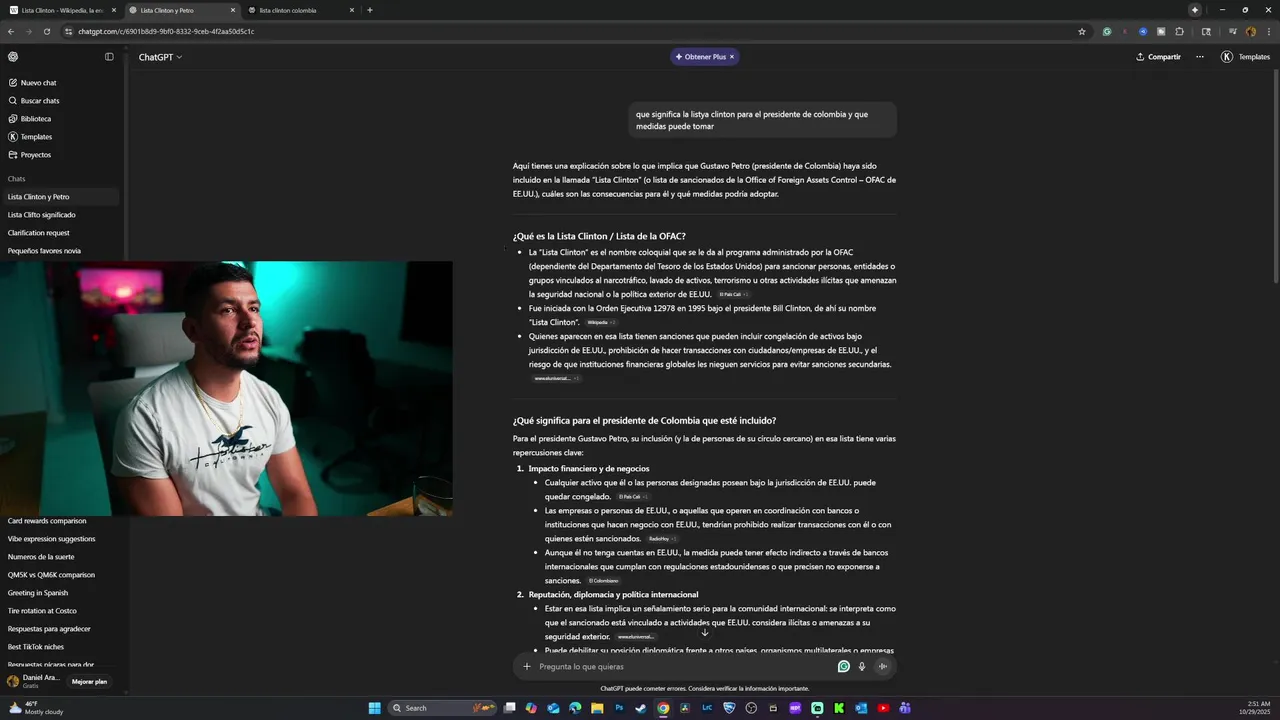Bookmark this page with the star icon
The height and width of the screenshot is (720, 1280).
(1082, 31)
